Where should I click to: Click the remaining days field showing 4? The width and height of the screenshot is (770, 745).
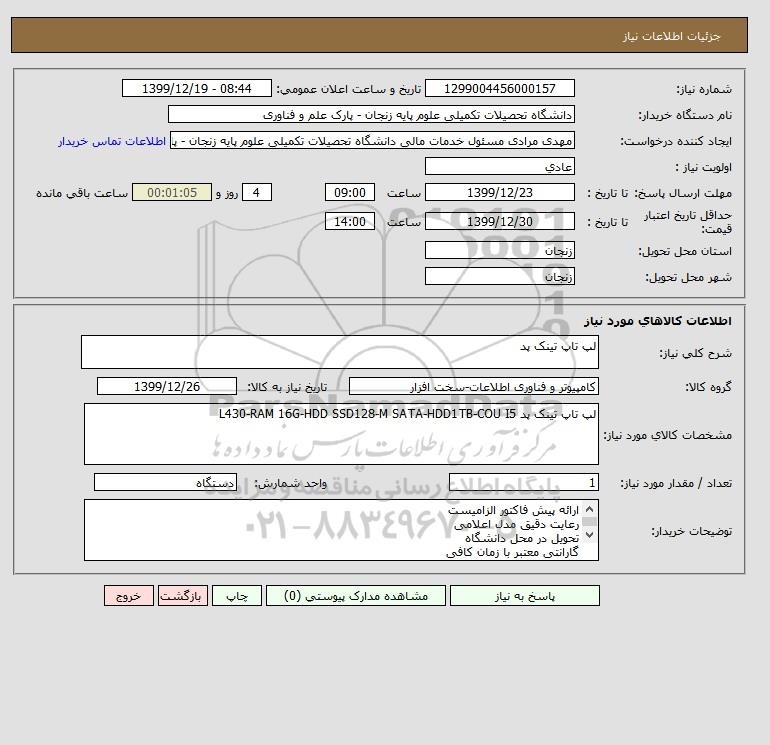(256, 193)
